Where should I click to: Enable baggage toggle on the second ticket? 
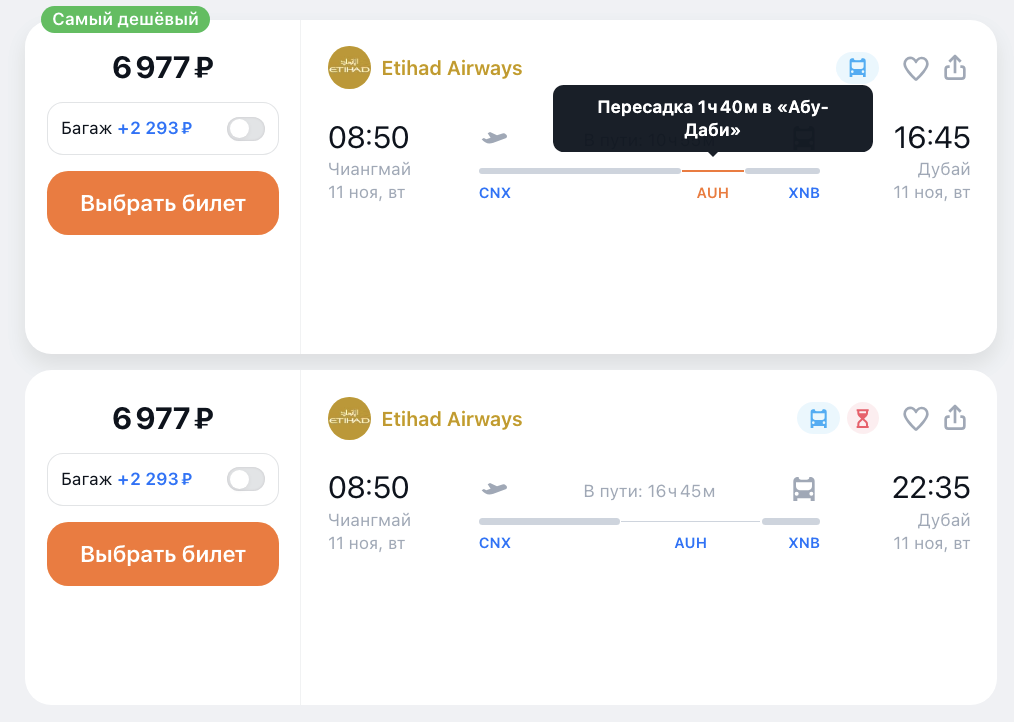[x=246, y=479]
